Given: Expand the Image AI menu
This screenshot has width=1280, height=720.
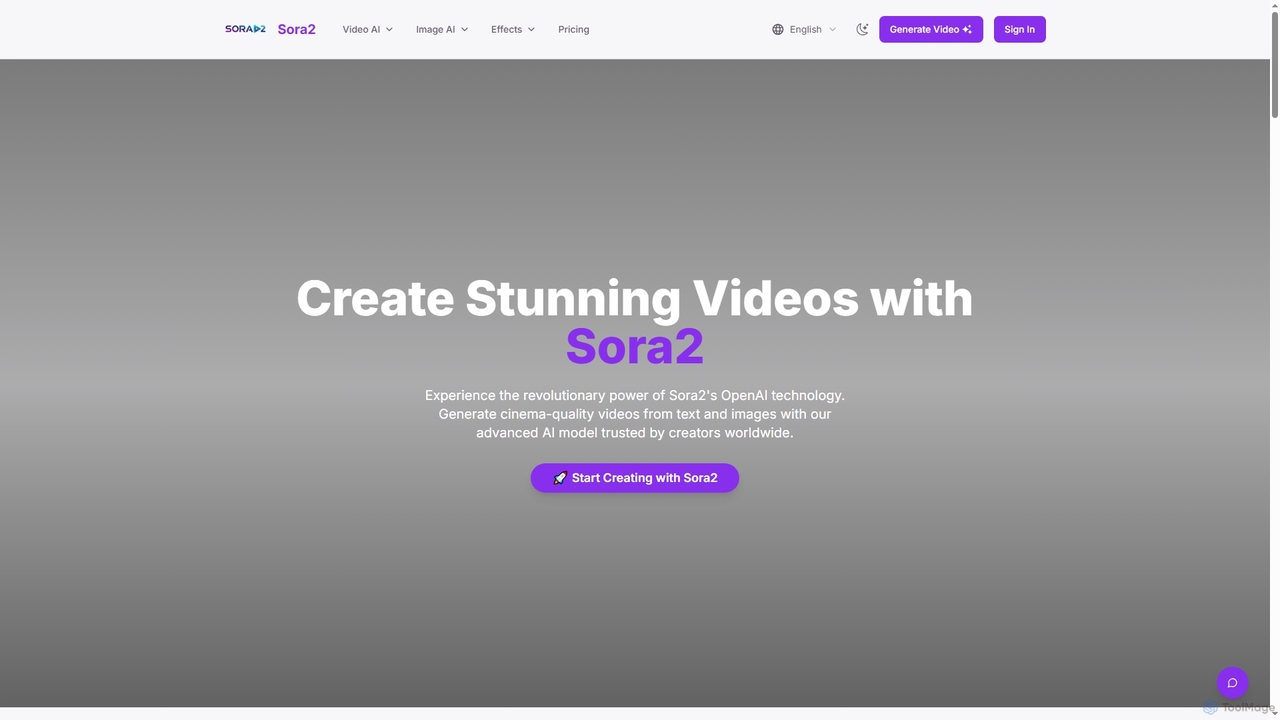Looking at the screenshot, I should (442, 29).
